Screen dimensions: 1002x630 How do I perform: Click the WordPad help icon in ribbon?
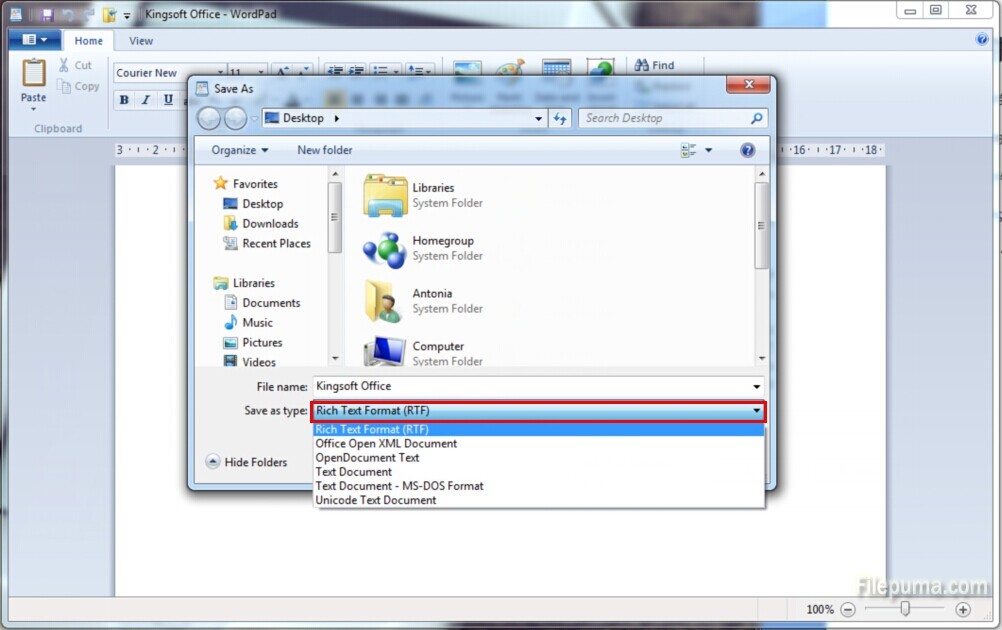pos(981,40)
